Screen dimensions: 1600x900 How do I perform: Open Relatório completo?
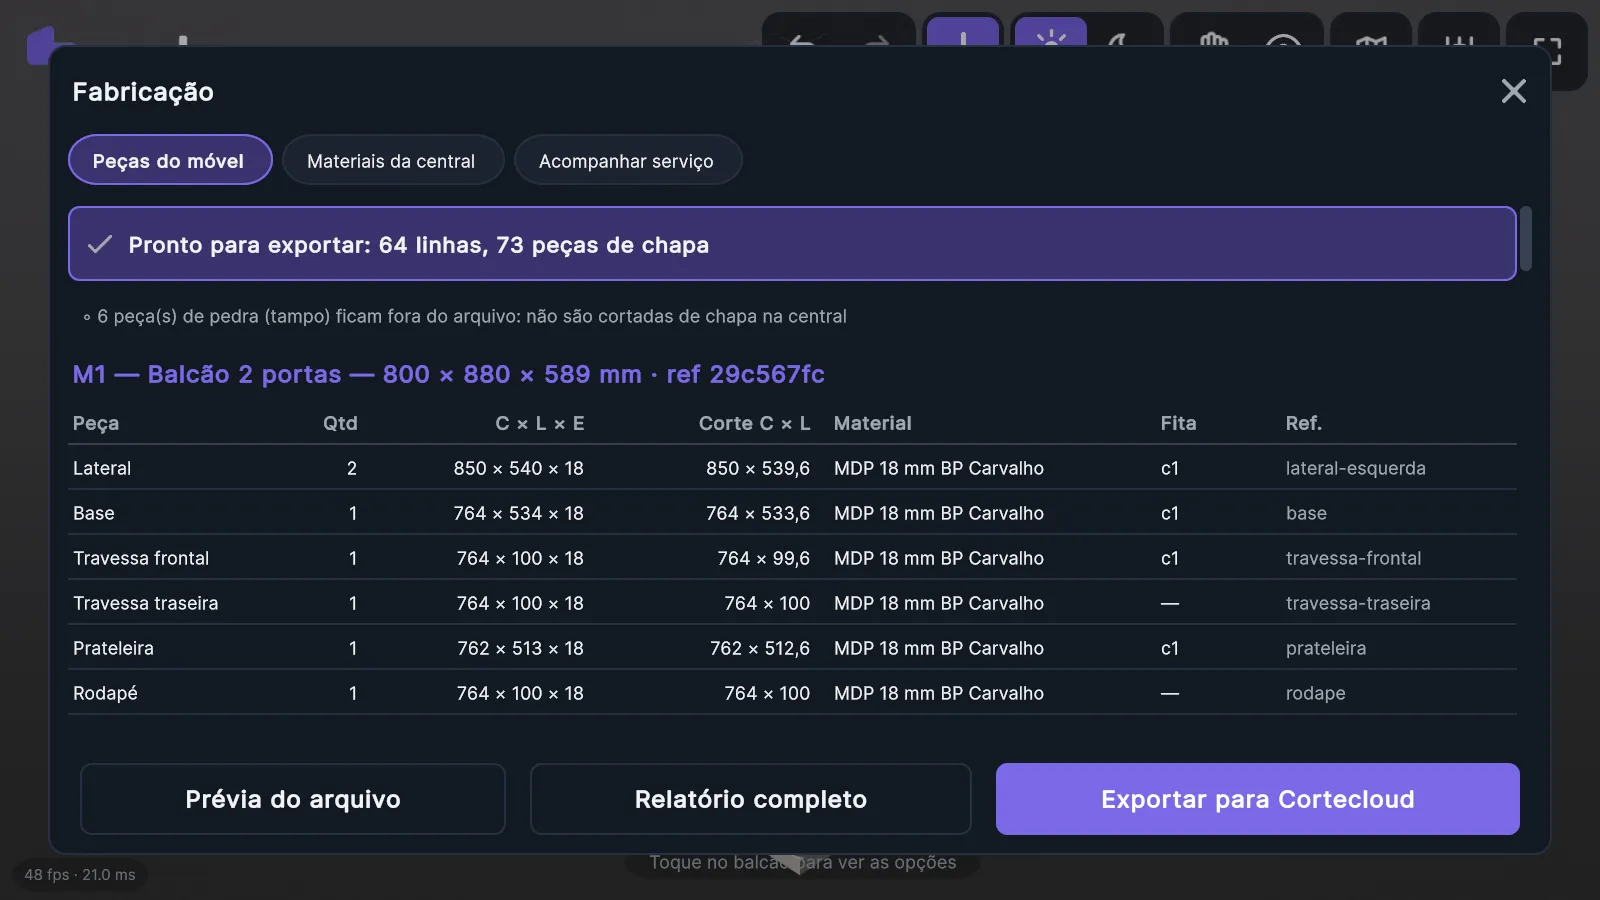750,798
